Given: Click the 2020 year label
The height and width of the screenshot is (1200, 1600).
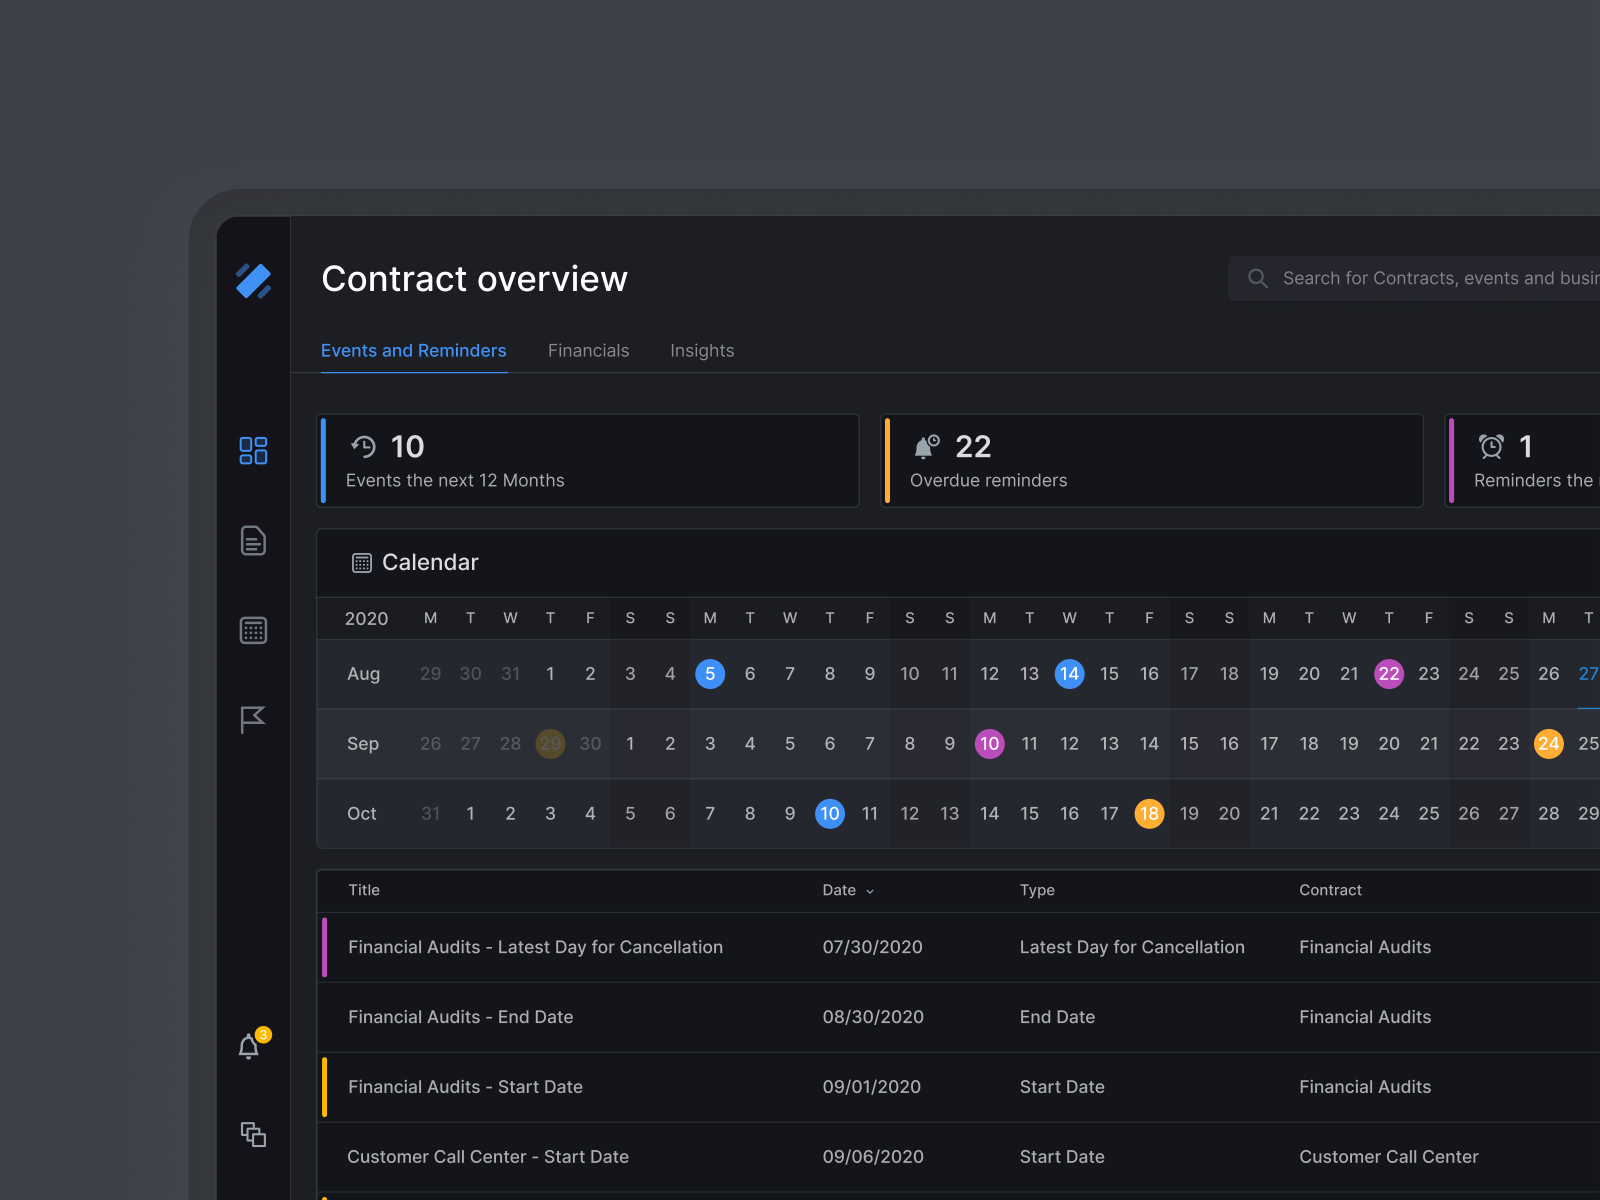Looking at the screenshot, I should [x=366, y=619].
